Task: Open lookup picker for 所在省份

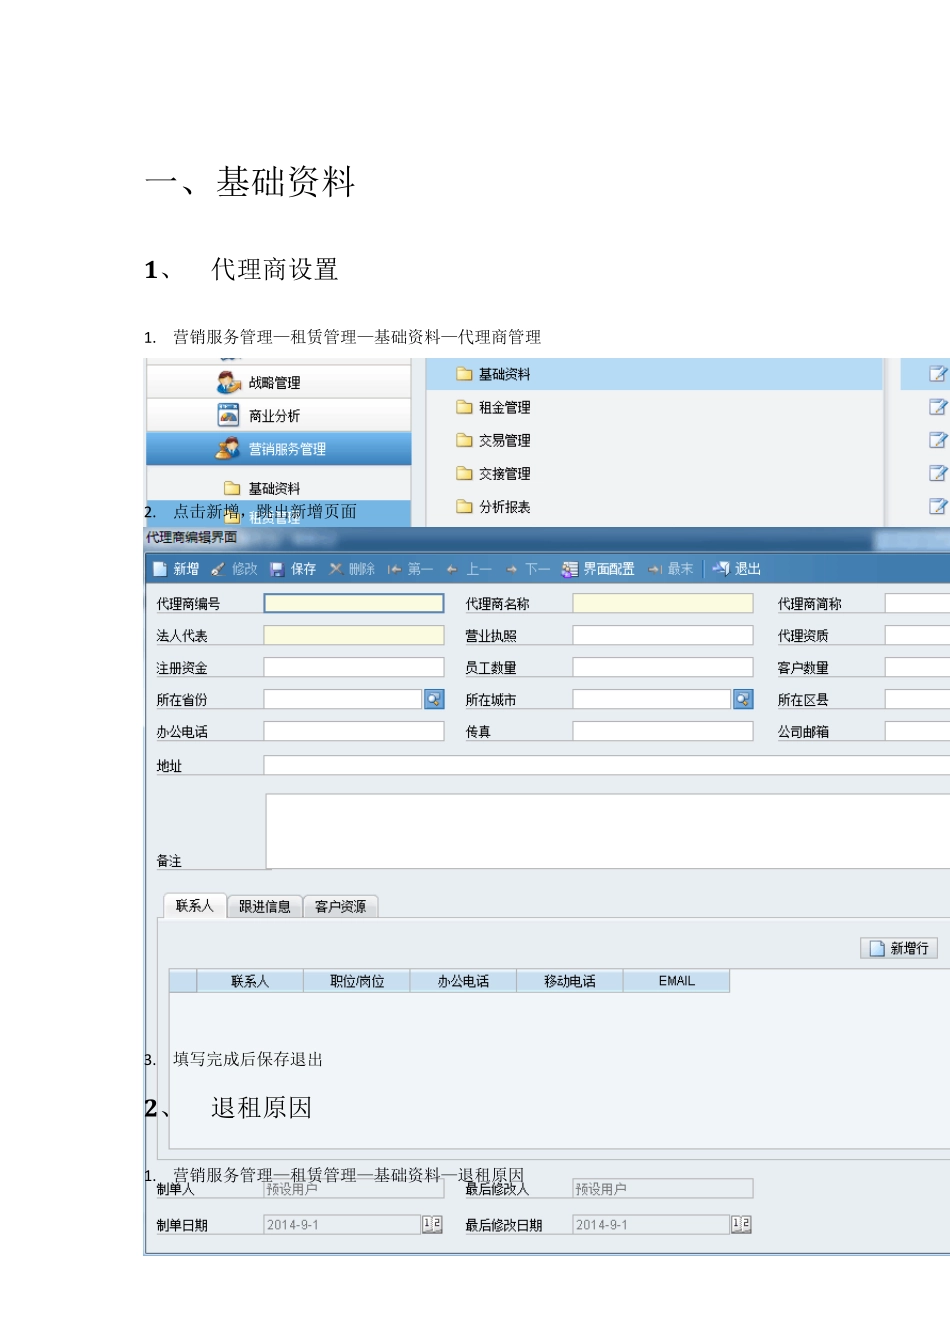Action: coord(434,699)
